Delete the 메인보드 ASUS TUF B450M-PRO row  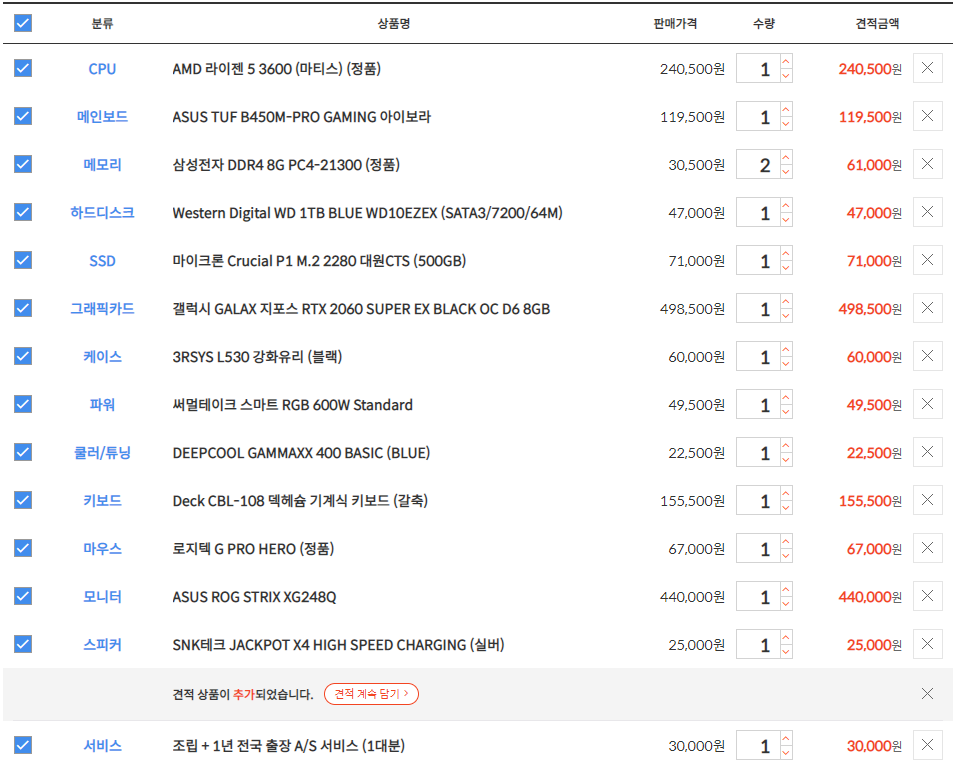pyautogui.click(x=927, y=116)
